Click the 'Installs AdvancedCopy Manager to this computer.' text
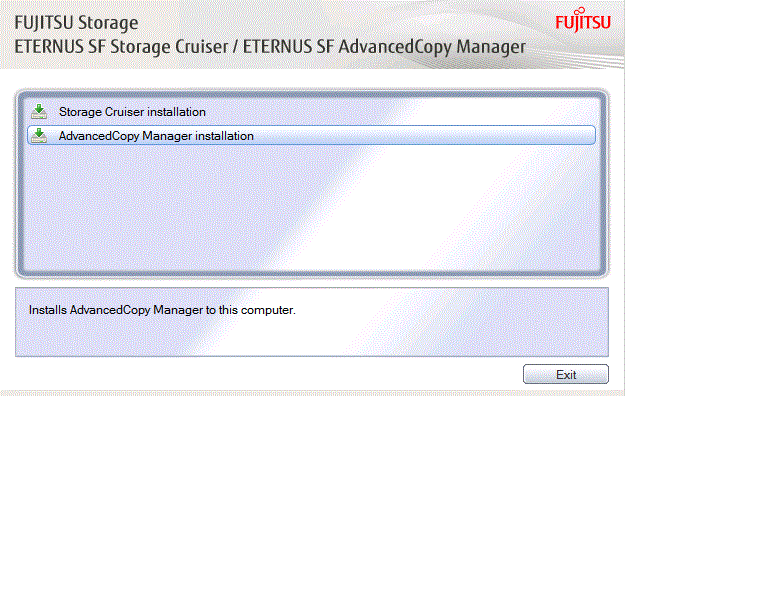 click(162, 310)
